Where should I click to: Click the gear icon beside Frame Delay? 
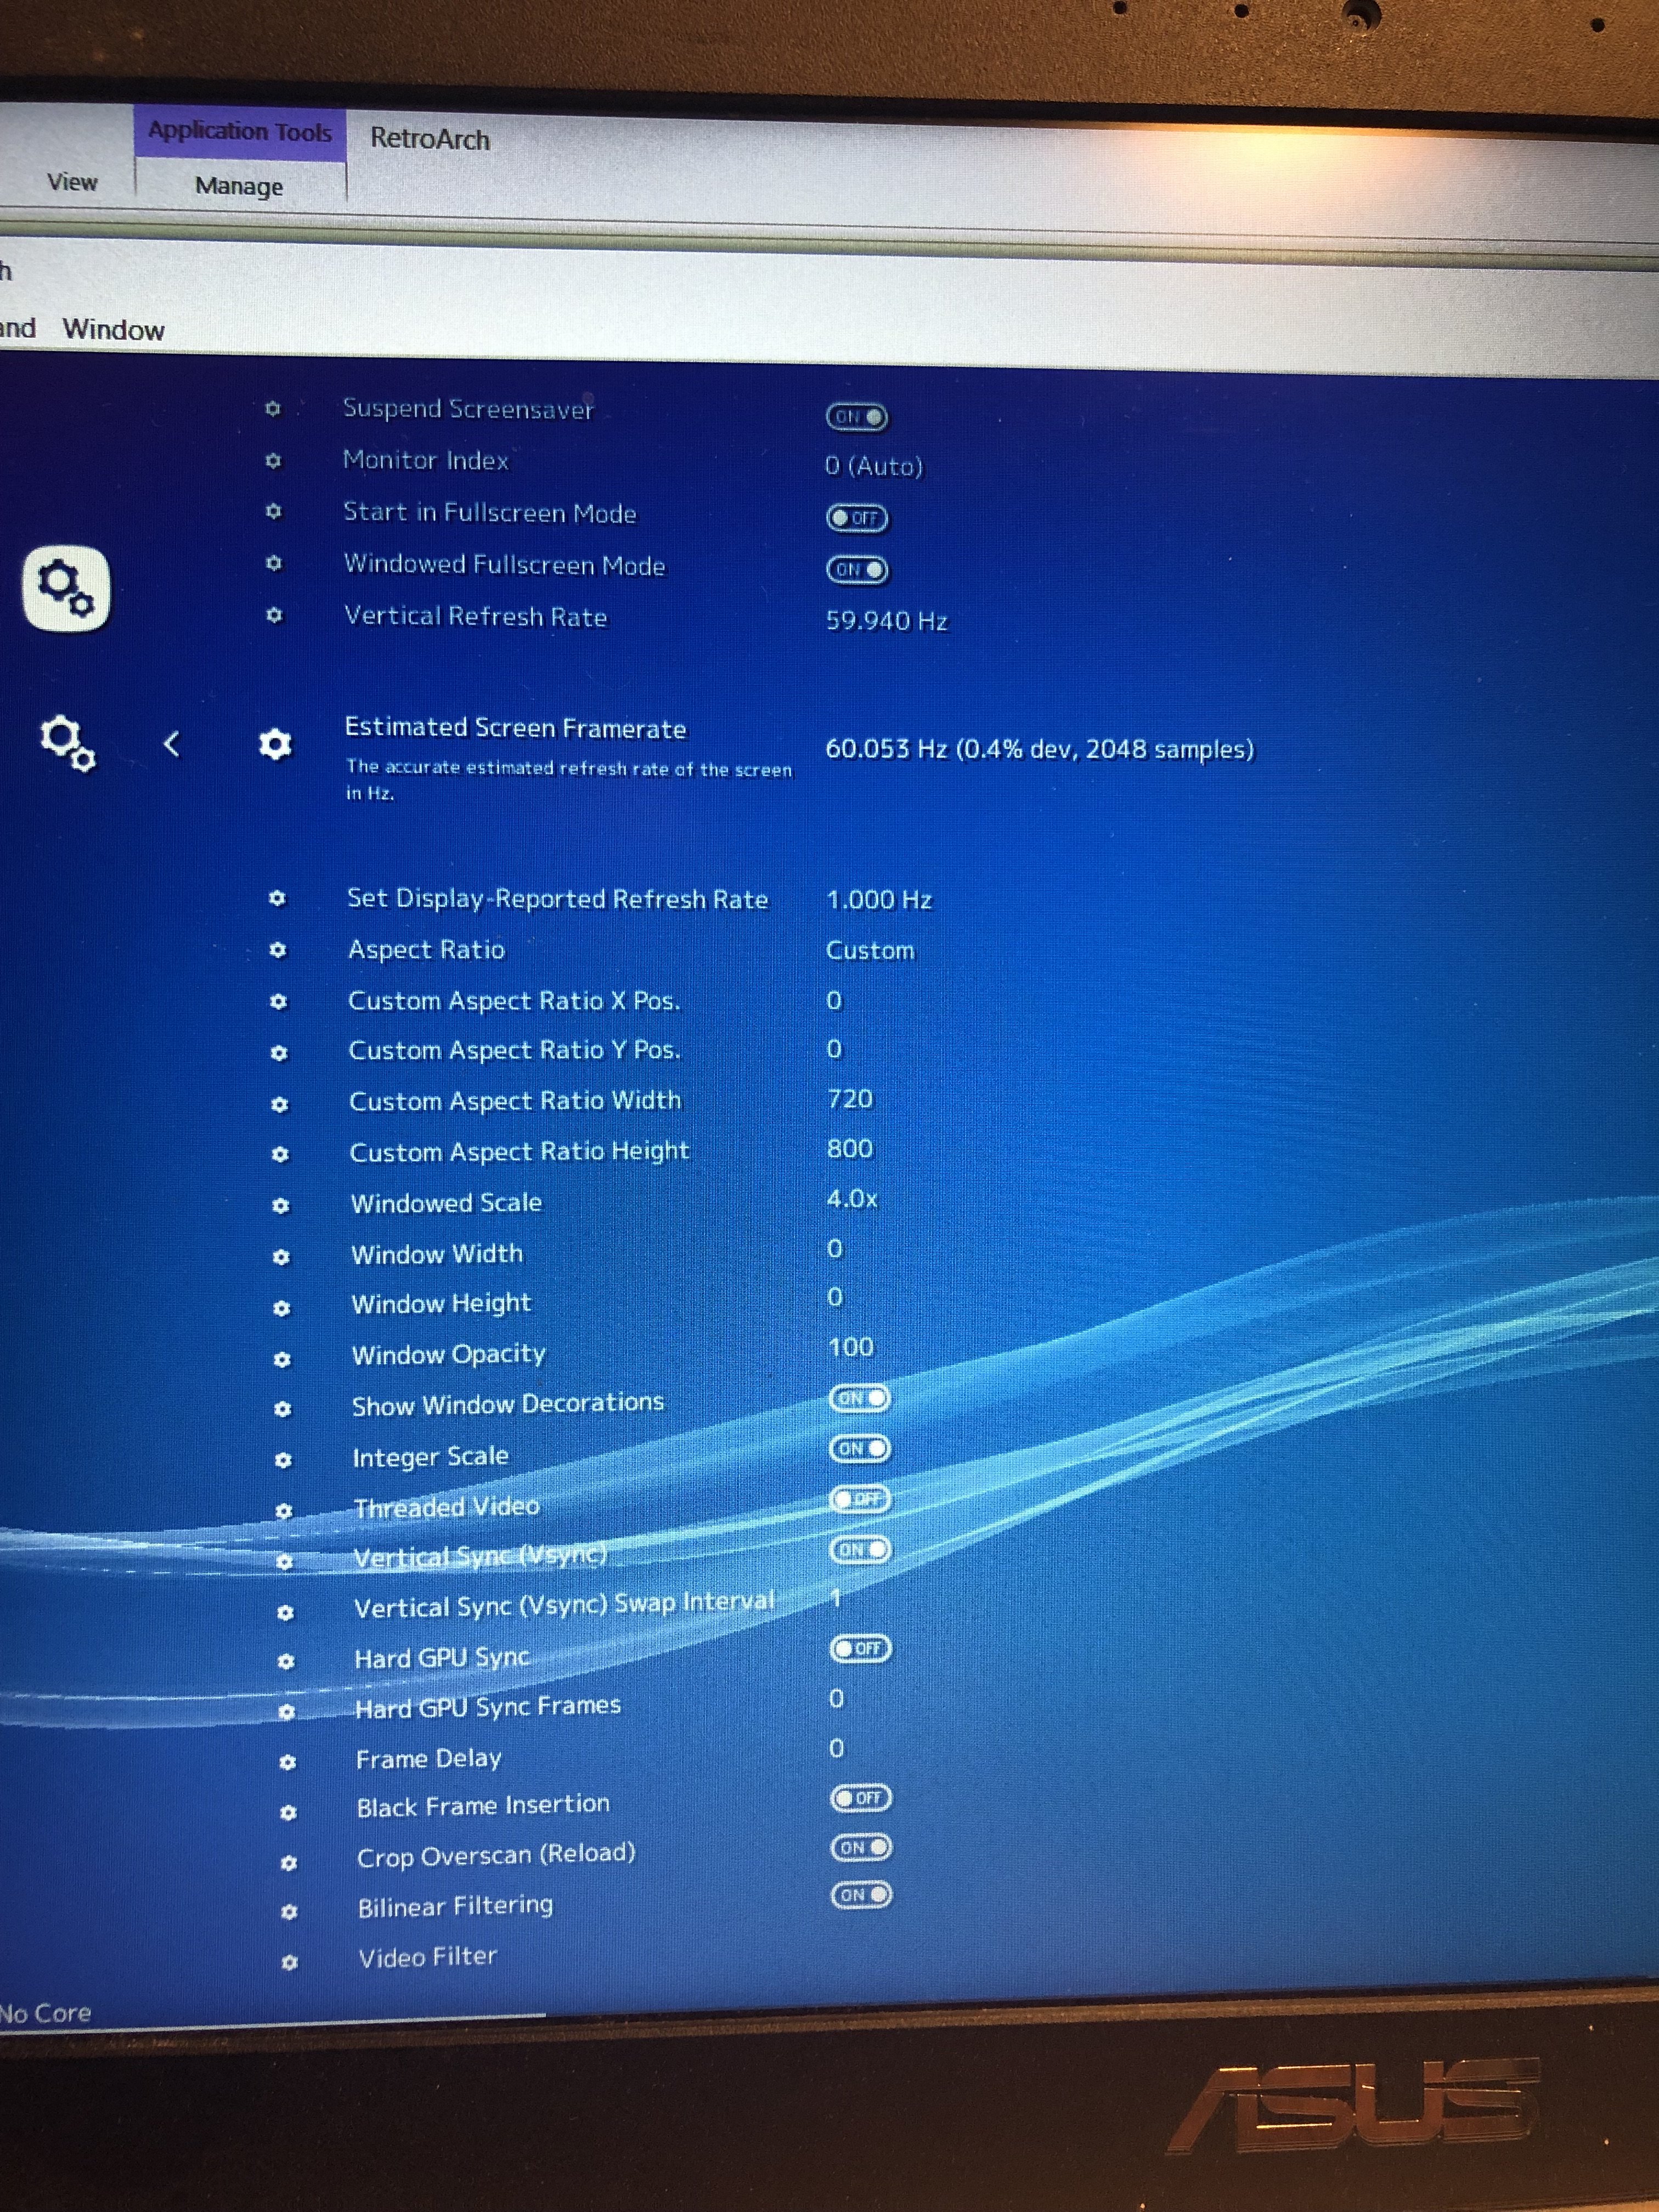pyautogui.click(x=288, y=1763)
